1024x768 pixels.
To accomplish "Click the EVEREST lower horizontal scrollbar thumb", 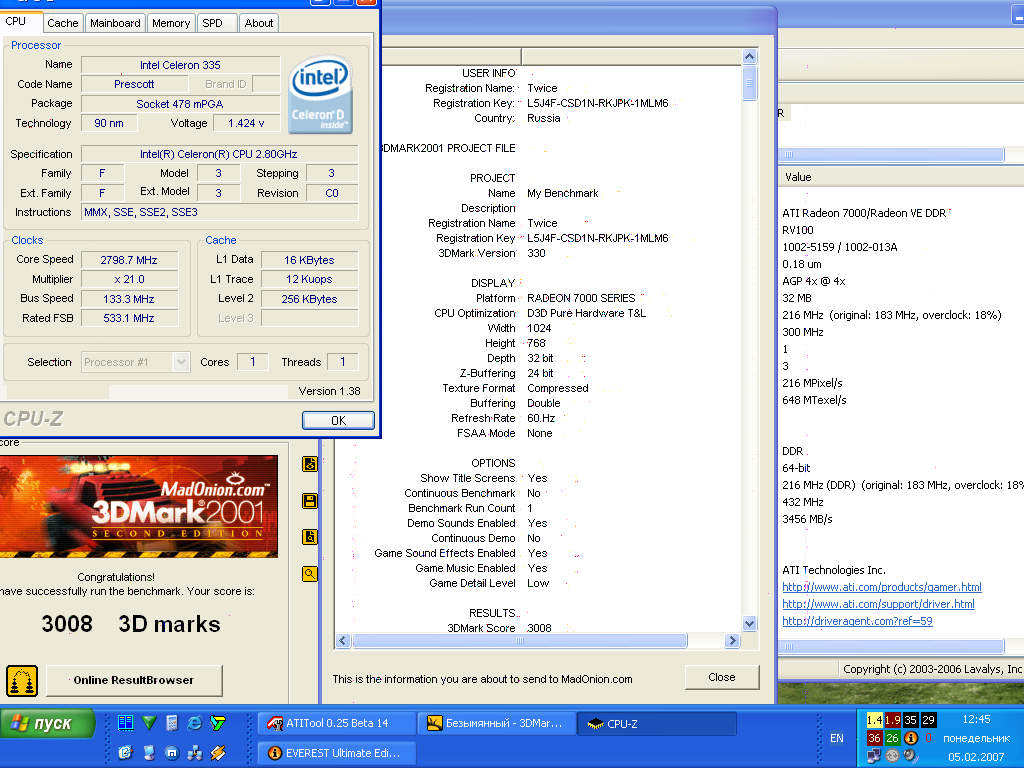I will coord(891,647).
